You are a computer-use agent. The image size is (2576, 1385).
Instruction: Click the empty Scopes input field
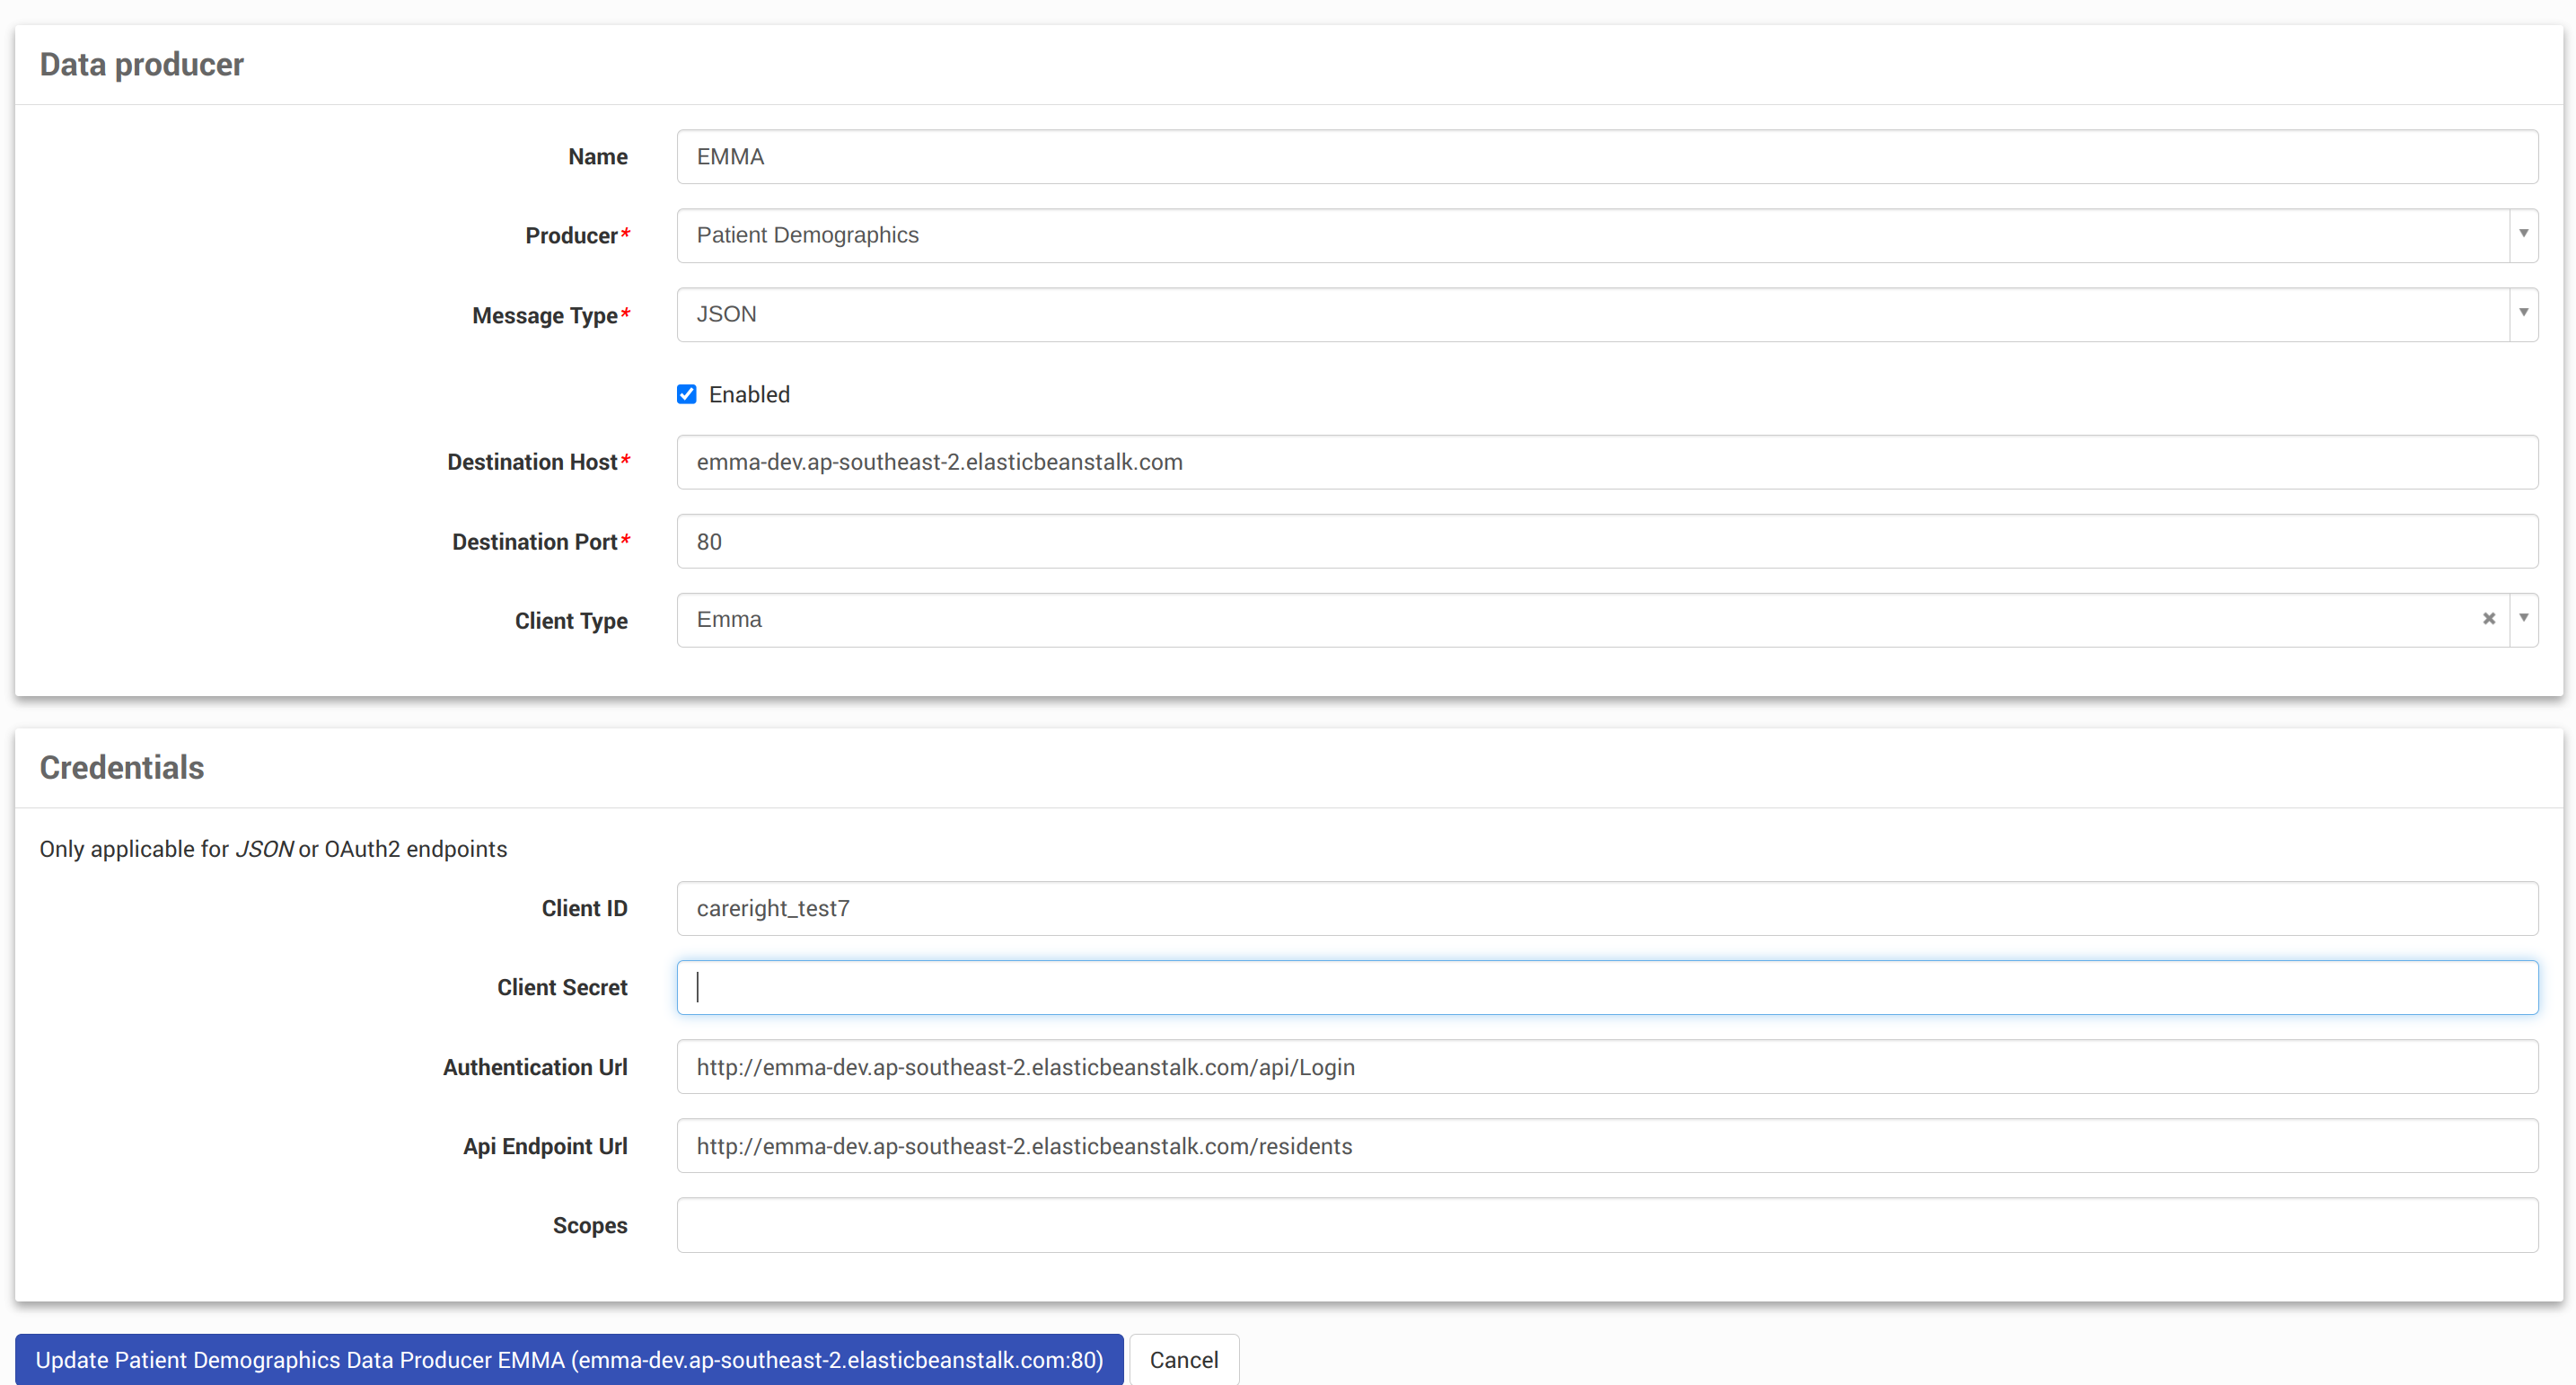coord(1606,1225)
